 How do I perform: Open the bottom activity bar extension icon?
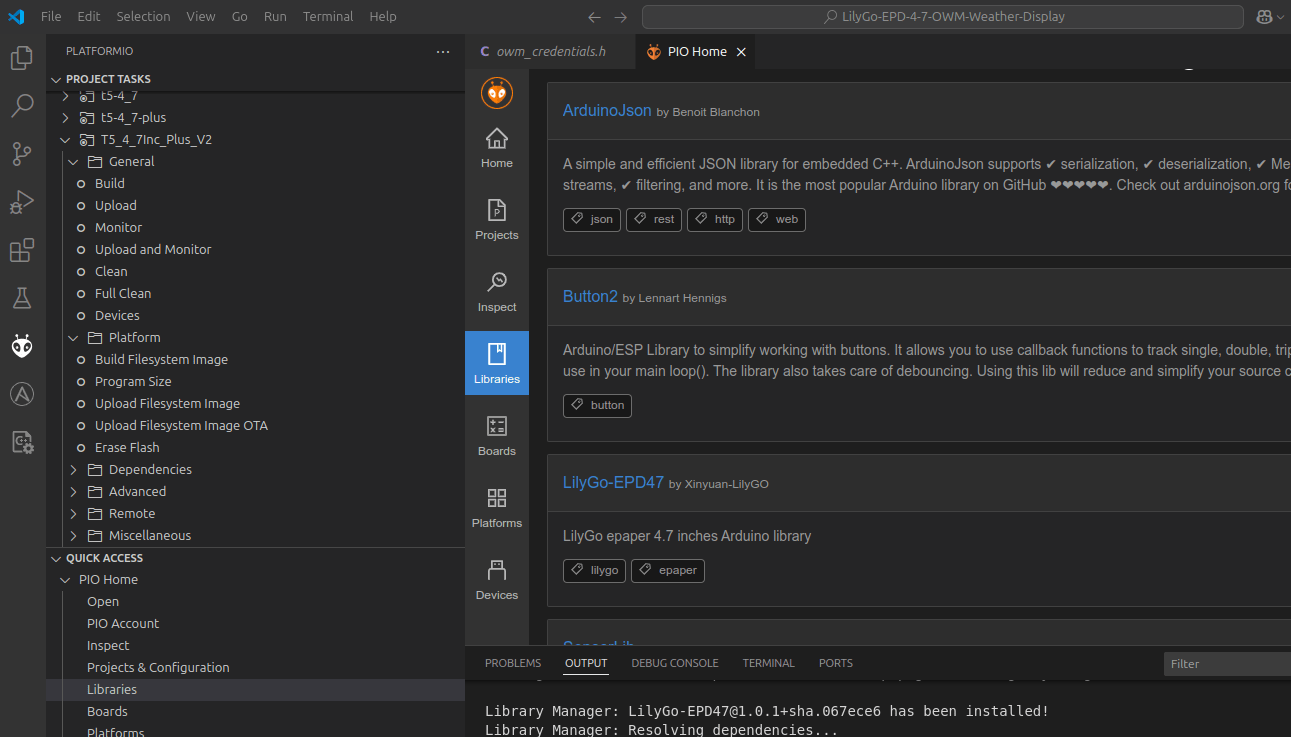pyautogui.click(x=22, y=442)
